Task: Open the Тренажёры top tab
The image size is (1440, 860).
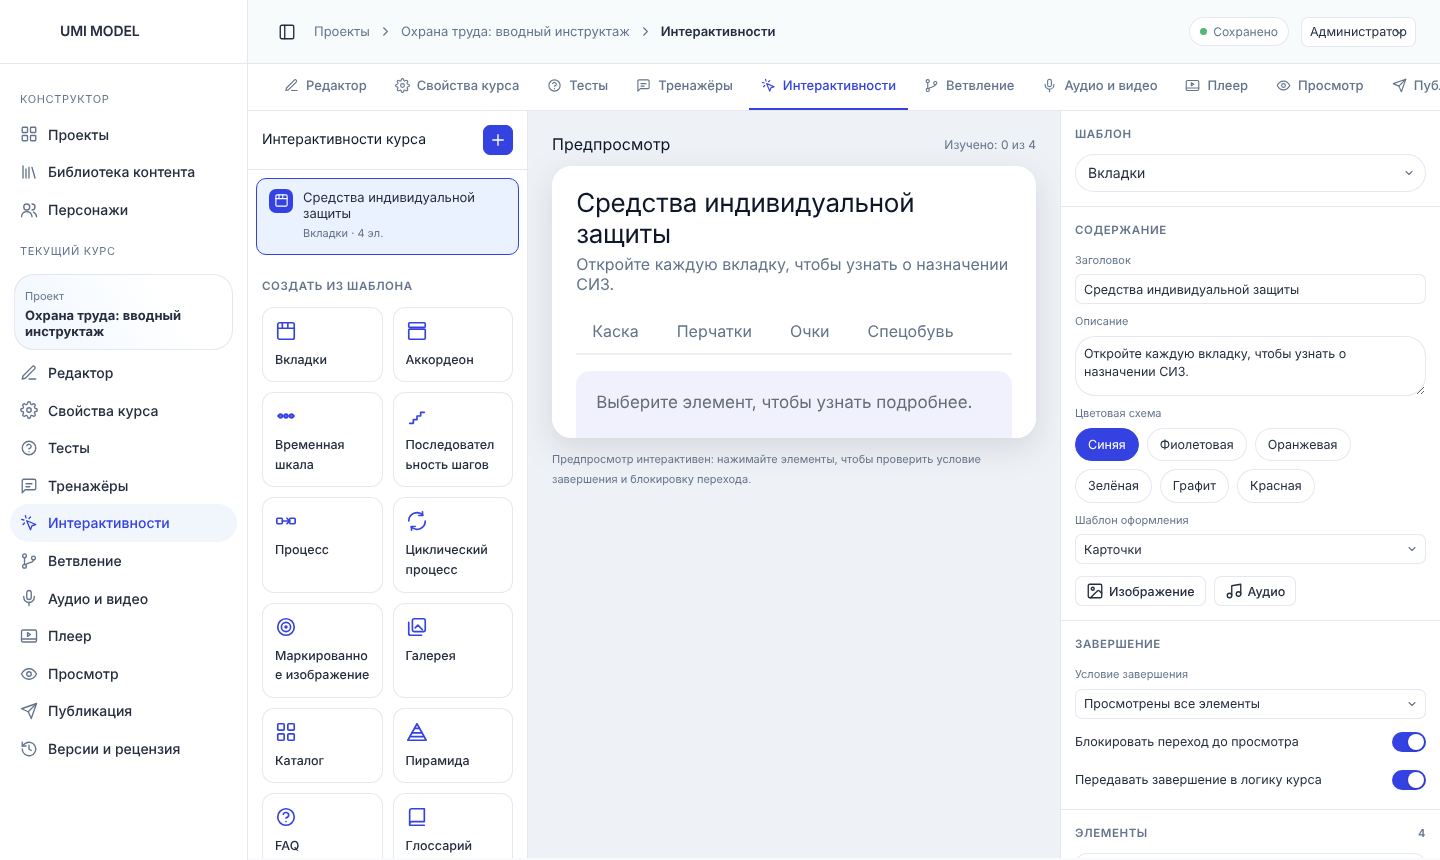Action: tap(684, 86)
